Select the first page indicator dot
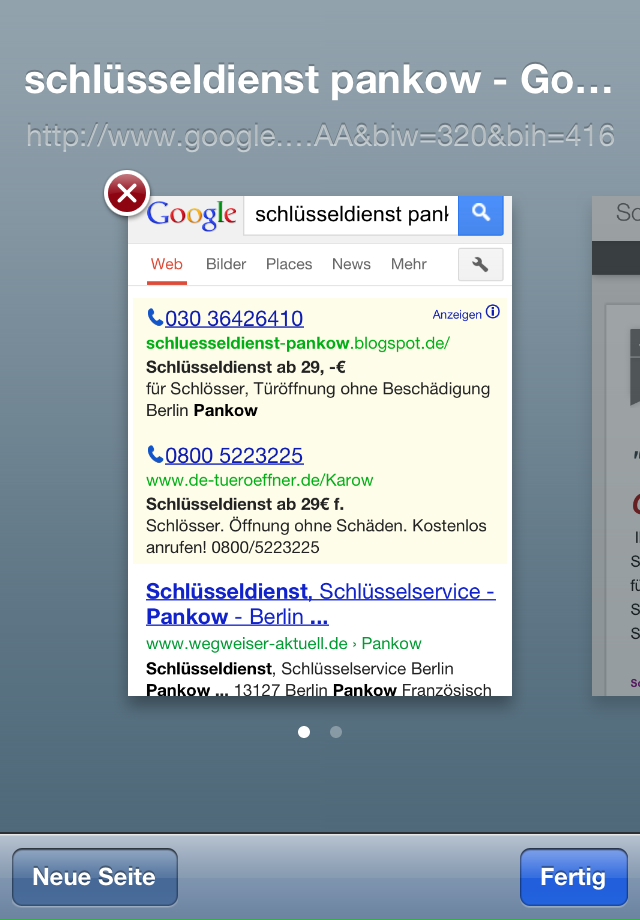Viewport: 640px width, 920px height. (x=304, y=732)
